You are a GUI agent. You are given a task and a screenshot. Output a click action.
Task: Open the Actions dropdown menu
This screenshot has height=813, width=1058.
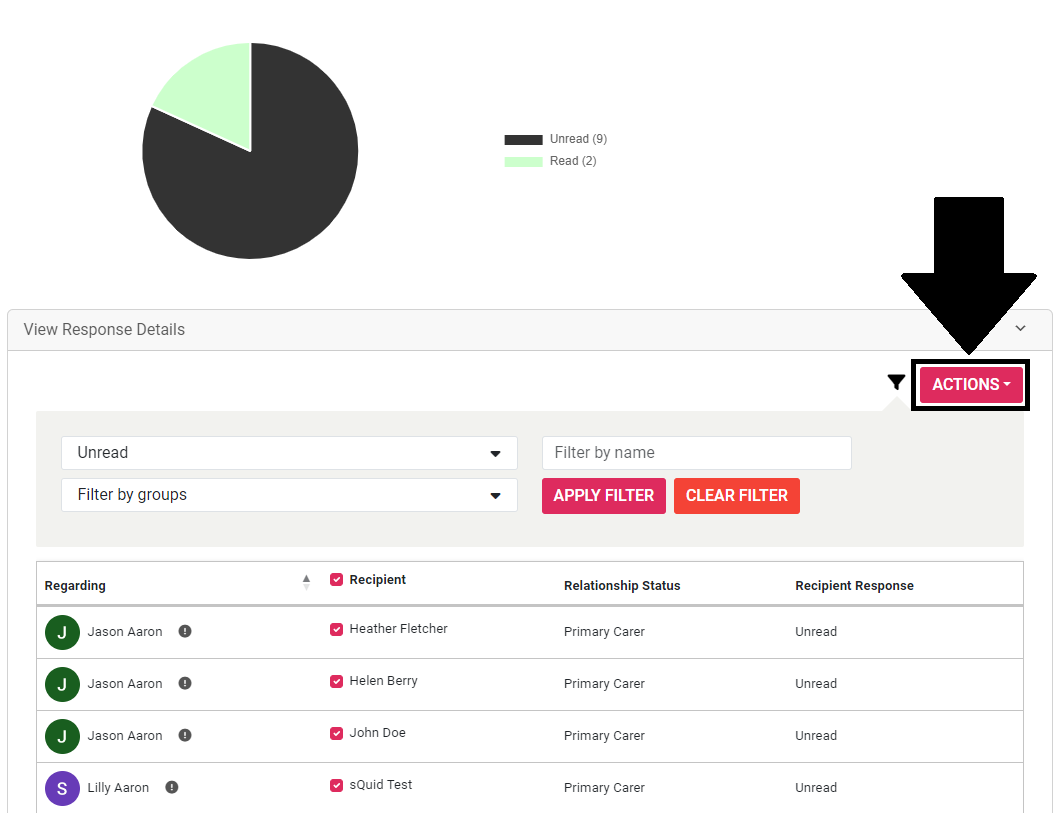click(971, 385)
